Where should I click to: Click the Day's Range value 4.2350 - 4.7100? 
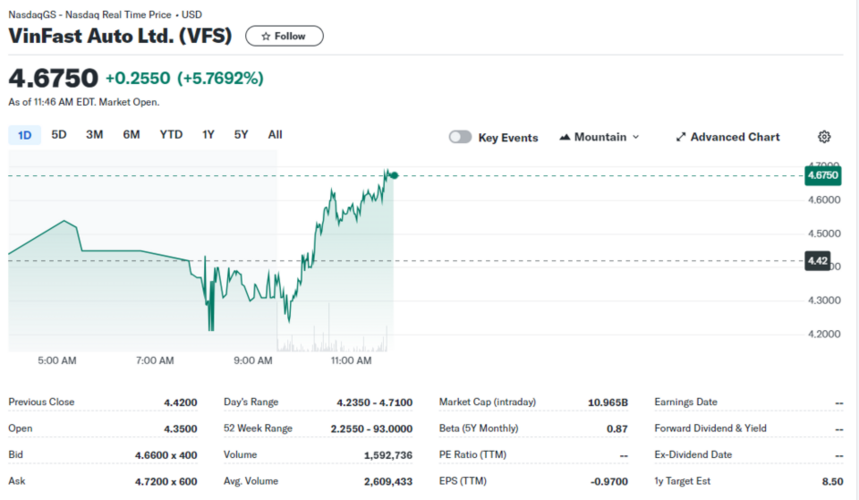(374, 403)
